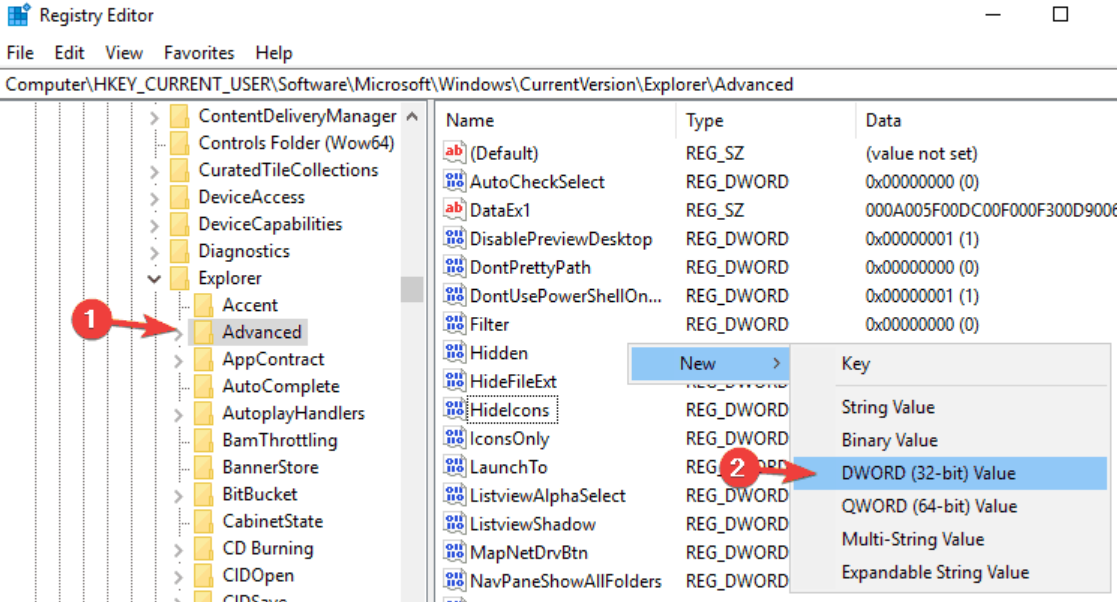1117x602 pixels.
Task: Click the tree pane vertical scrollbar thumb
Action: [x=412, y=289]
